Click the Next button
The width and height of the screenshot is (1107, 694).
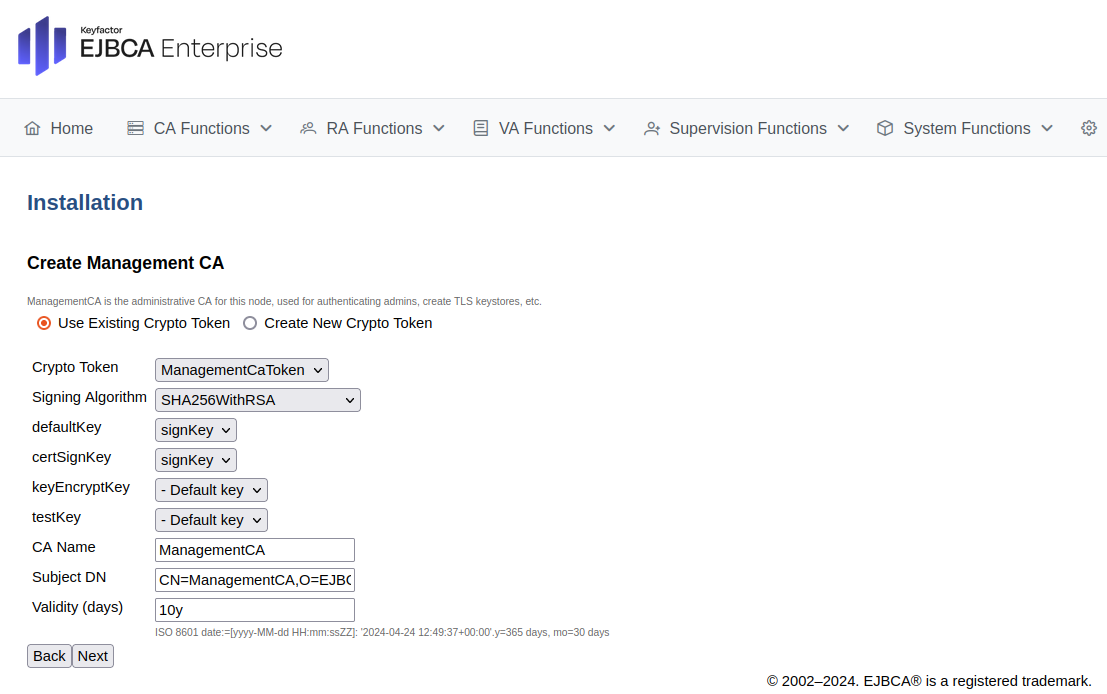(92, 655)
